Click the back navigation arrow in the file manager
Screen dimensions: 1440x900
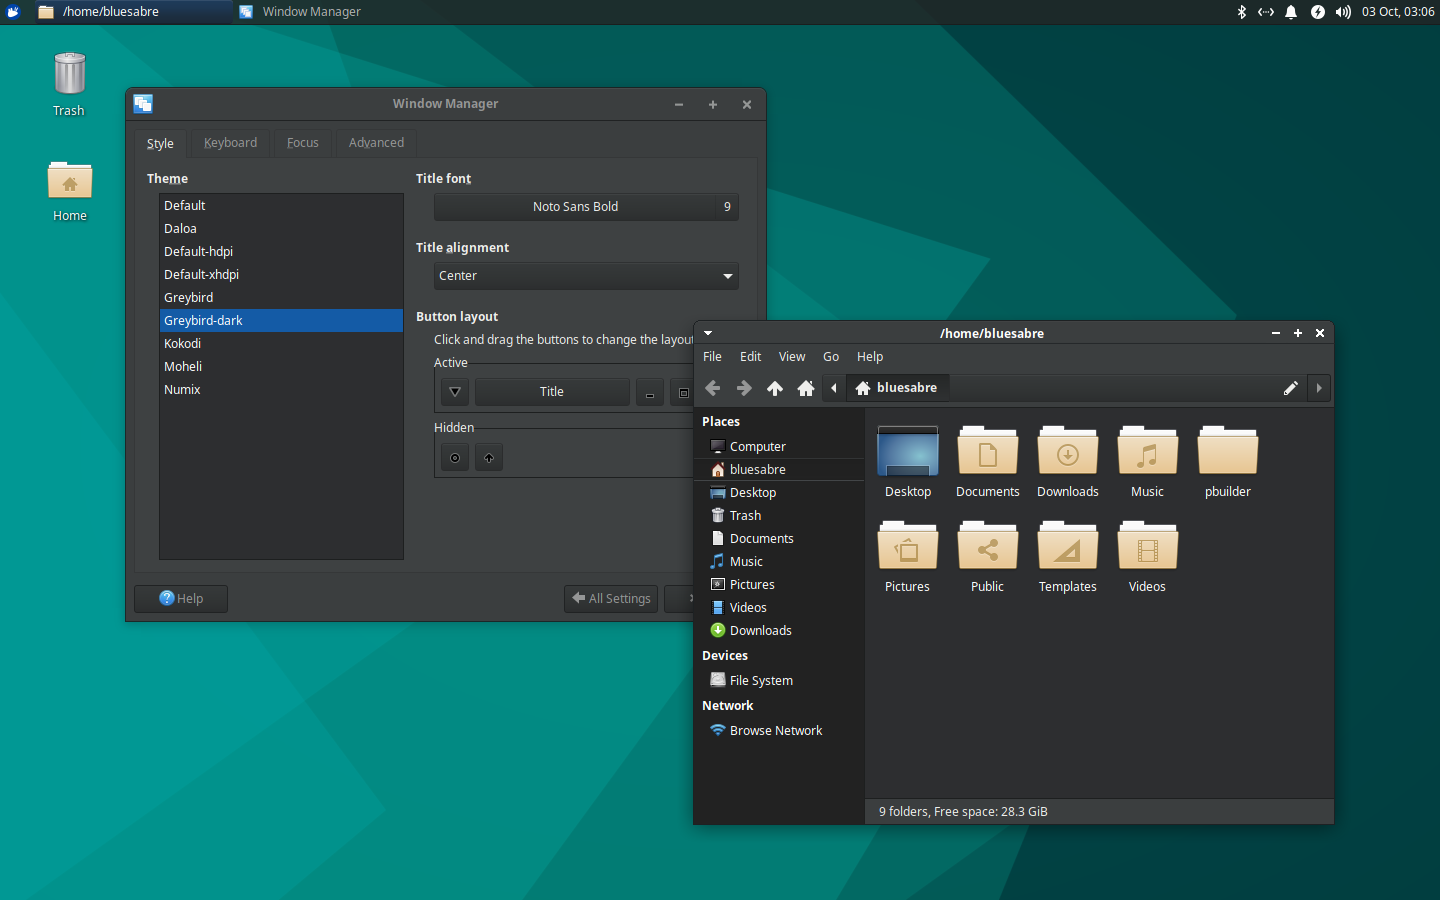click(712, 388)
